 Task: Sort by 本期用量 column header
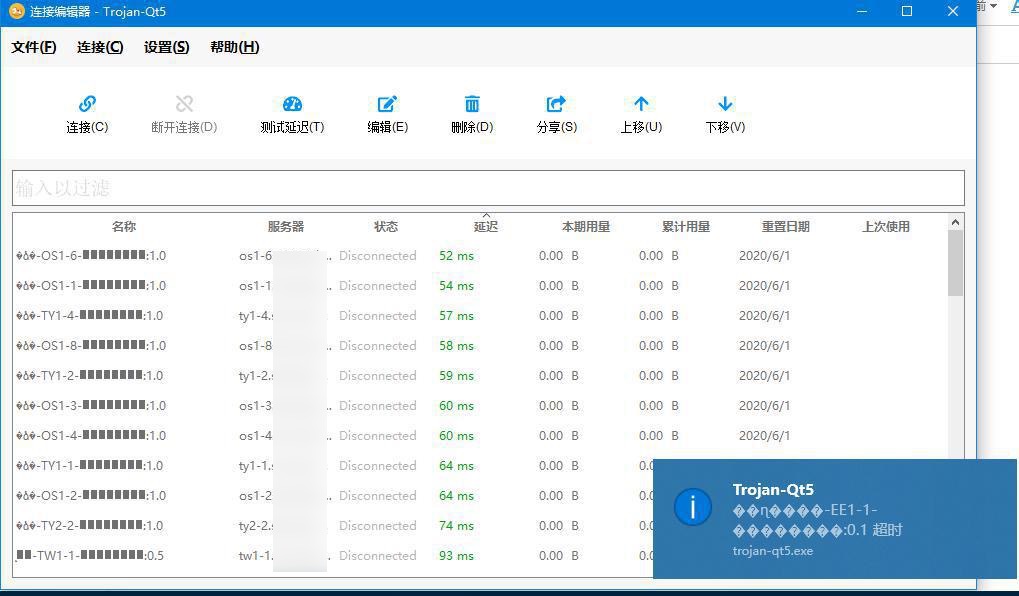click(x=586, y=226)
